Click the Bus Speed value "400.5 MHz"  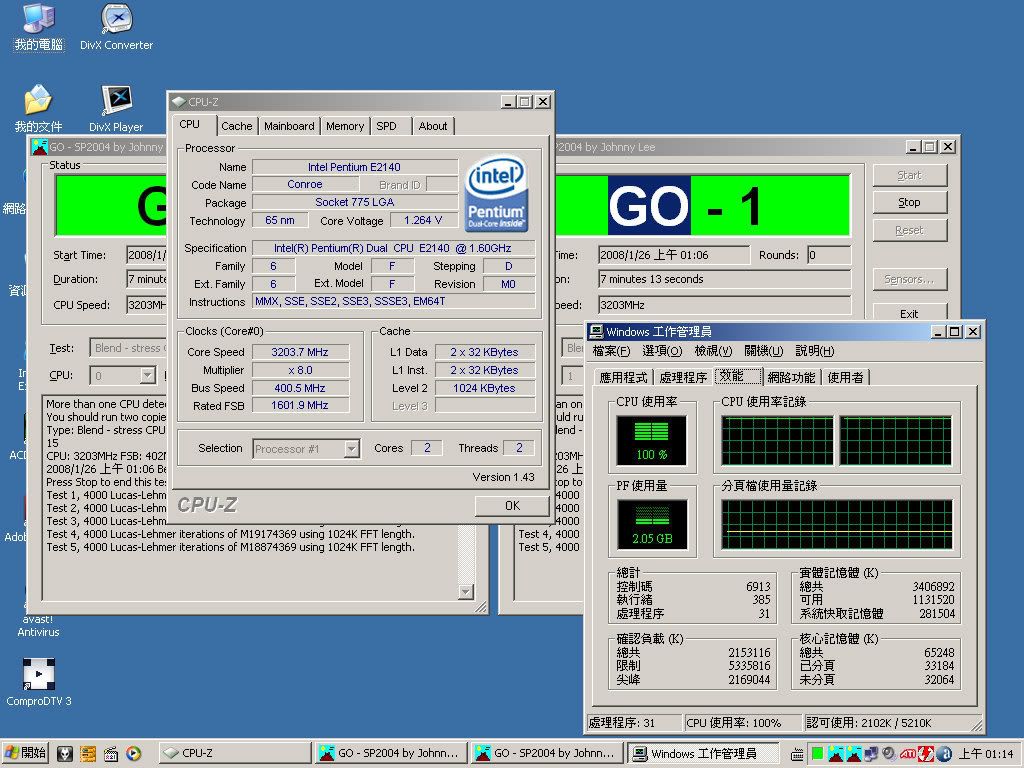(300, 388)
